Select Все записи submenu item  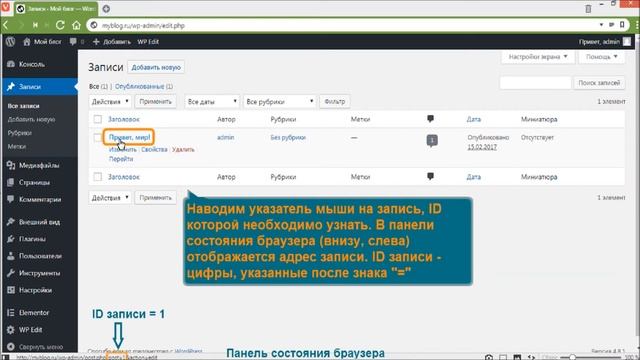pos(24,106)
